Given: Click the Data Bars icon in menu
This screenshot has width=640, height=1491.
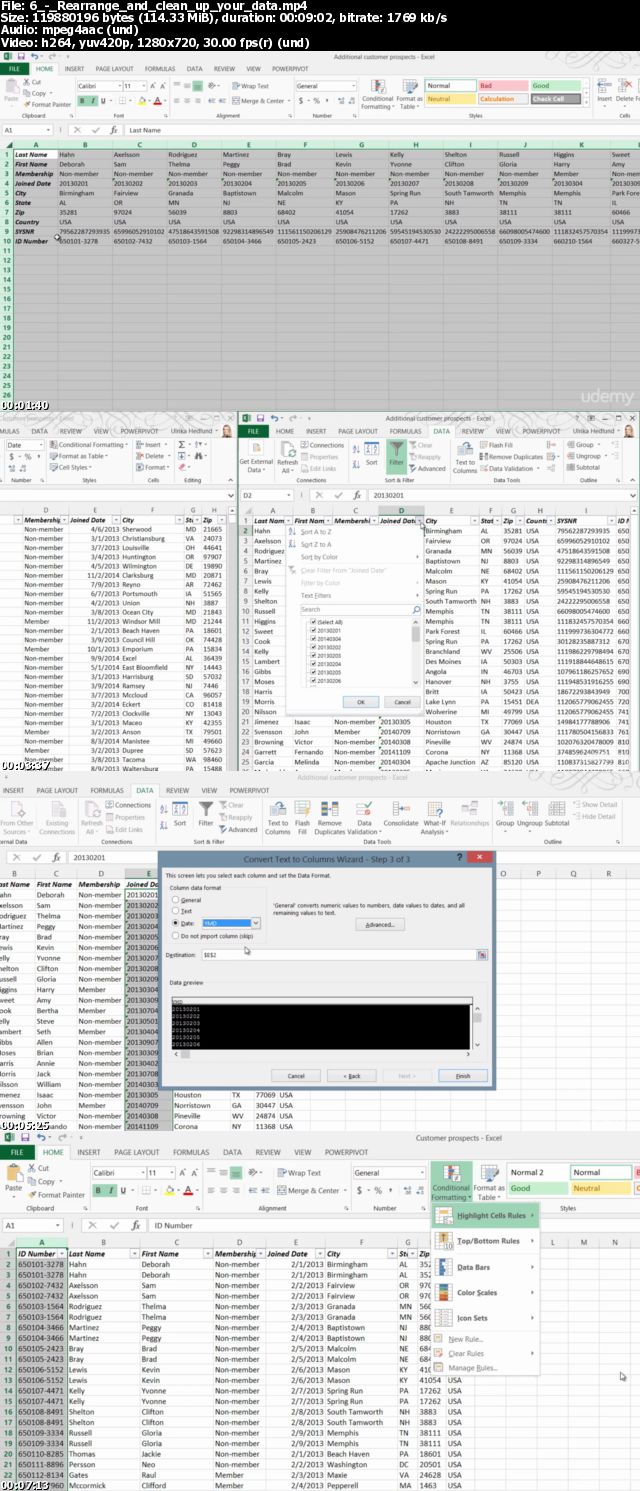Looking at the screenshot, I should 443,1267.
